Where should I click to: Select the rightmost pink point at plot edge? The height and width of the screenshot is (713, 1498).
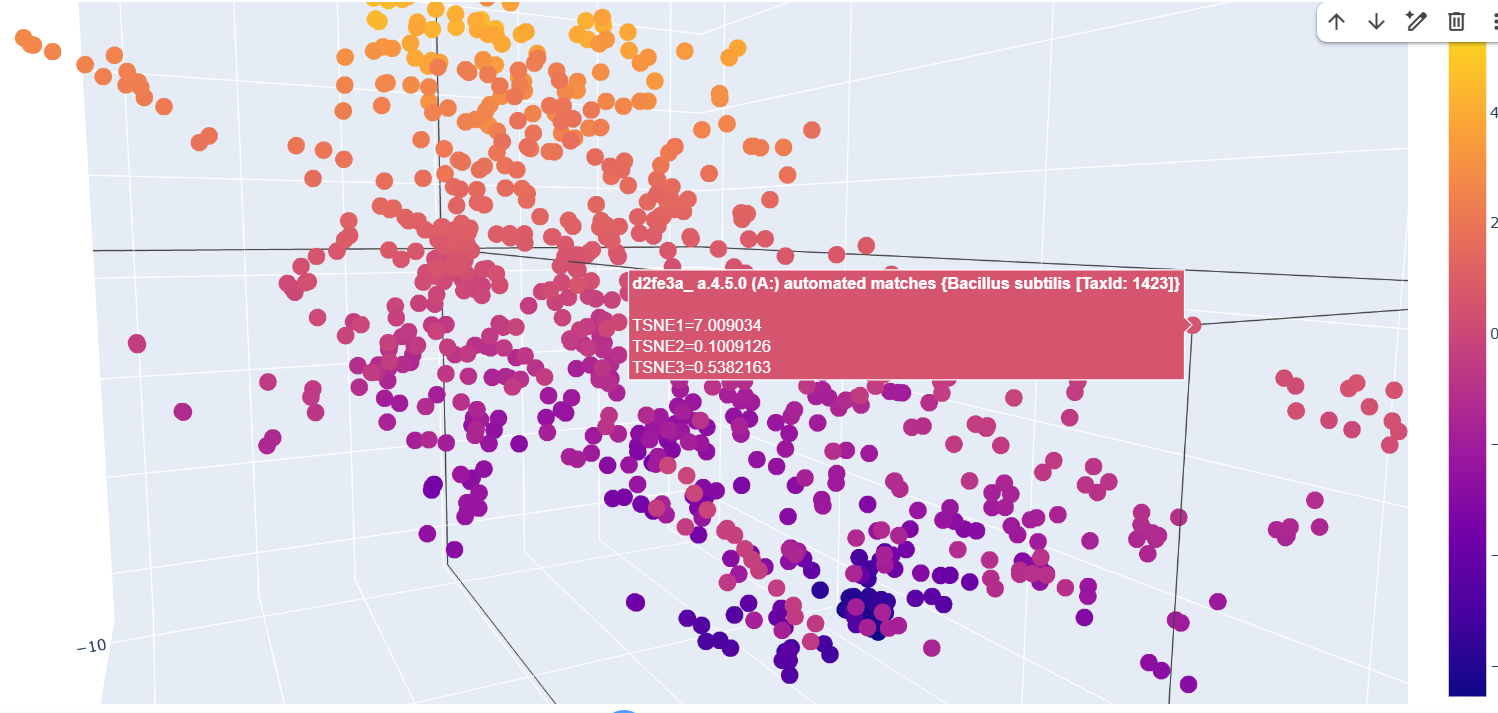coord(1399,431)
